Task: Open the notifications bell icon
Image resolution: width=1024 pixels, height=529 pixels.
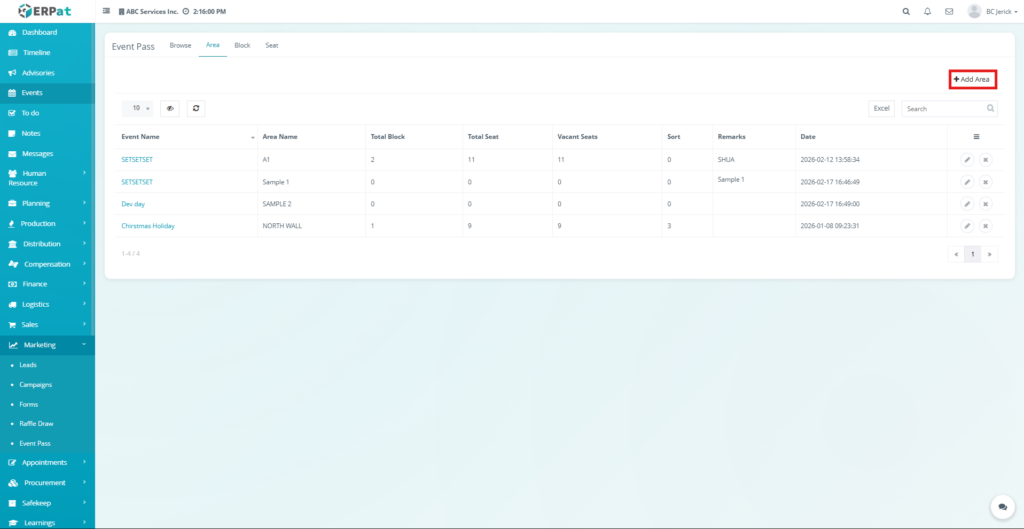Action: click(x=927, y=11)
